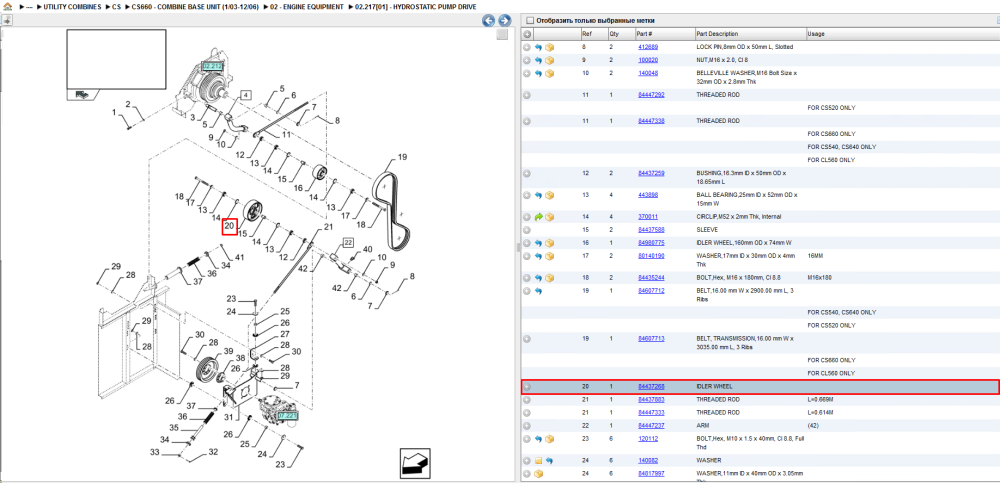The height and width of the screenshot is (483, 1000).
Task: Open CS breadcrumb level
Action: (117, 6)
